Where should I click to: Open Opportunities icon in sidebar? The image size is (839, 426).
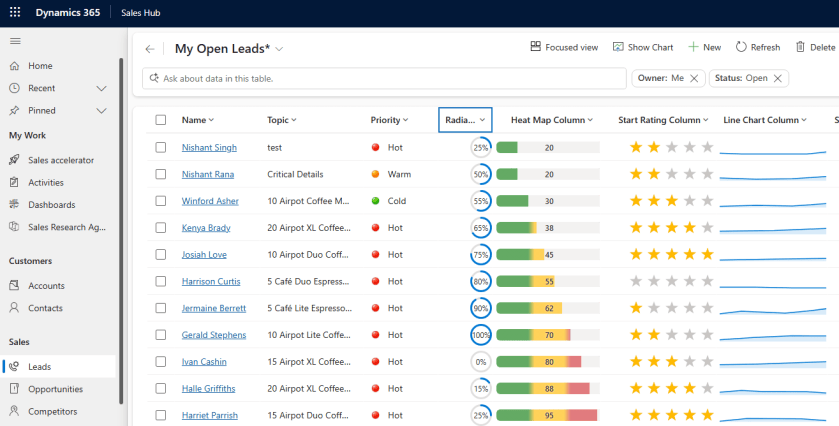click(14, 389)
